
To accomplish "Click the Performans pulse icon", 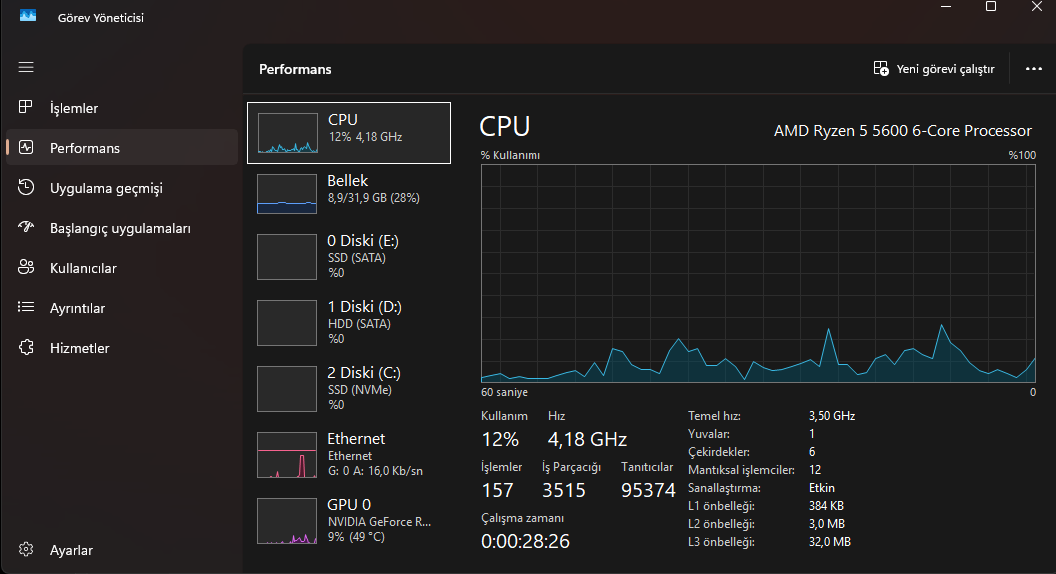I will pyautogui.click(x=26, y=148).
